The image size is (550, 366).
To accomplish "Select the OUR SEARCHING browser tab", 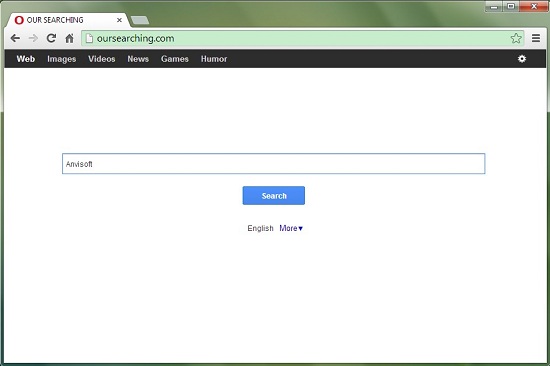I will (x=68, y=20).
